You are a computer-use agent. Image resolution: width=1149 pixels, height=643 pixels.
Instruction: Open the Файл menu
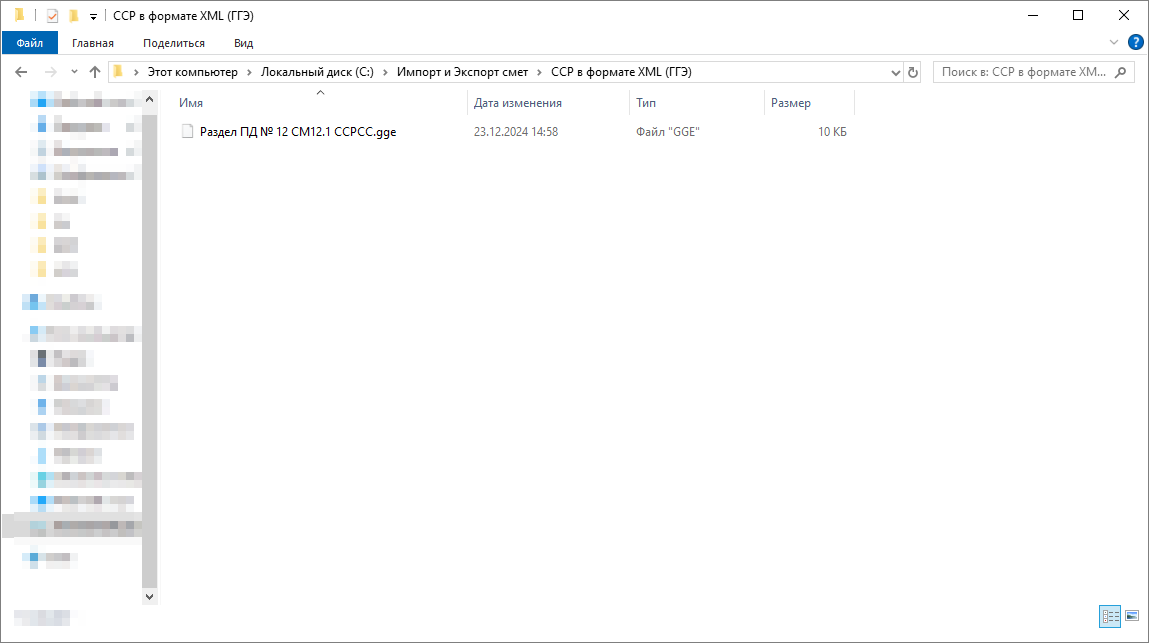coord(30,43)
